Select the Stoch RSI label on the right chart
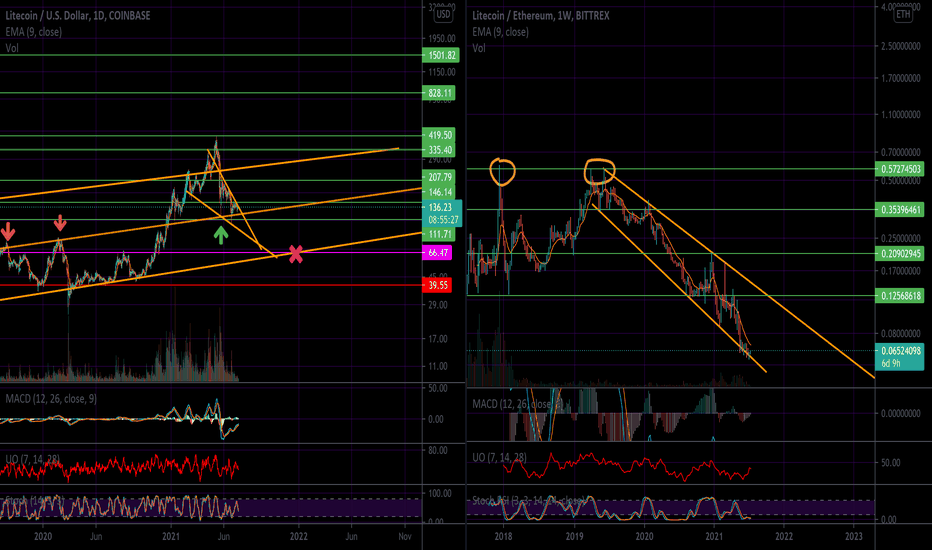This screenshot has width=932, height=550. 528,501
